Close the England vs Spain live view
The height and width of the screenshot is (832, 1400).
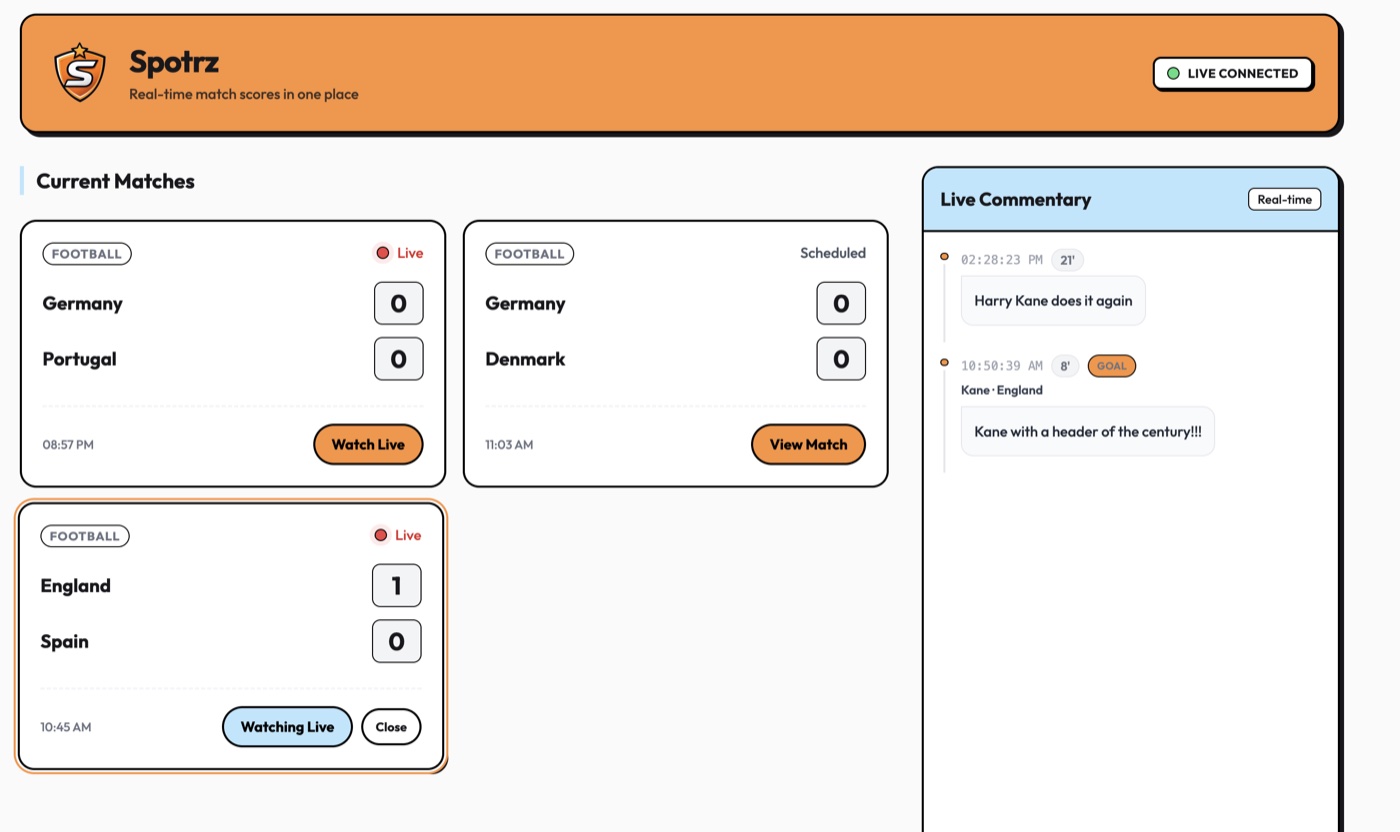point(391,727)
